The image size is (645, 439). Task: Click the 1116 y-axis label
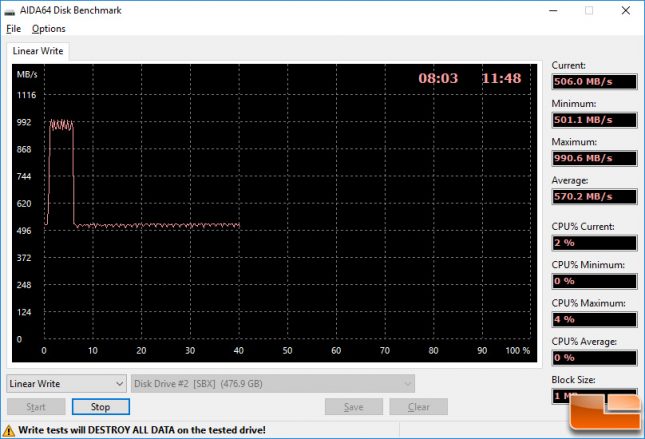point(26,95)
